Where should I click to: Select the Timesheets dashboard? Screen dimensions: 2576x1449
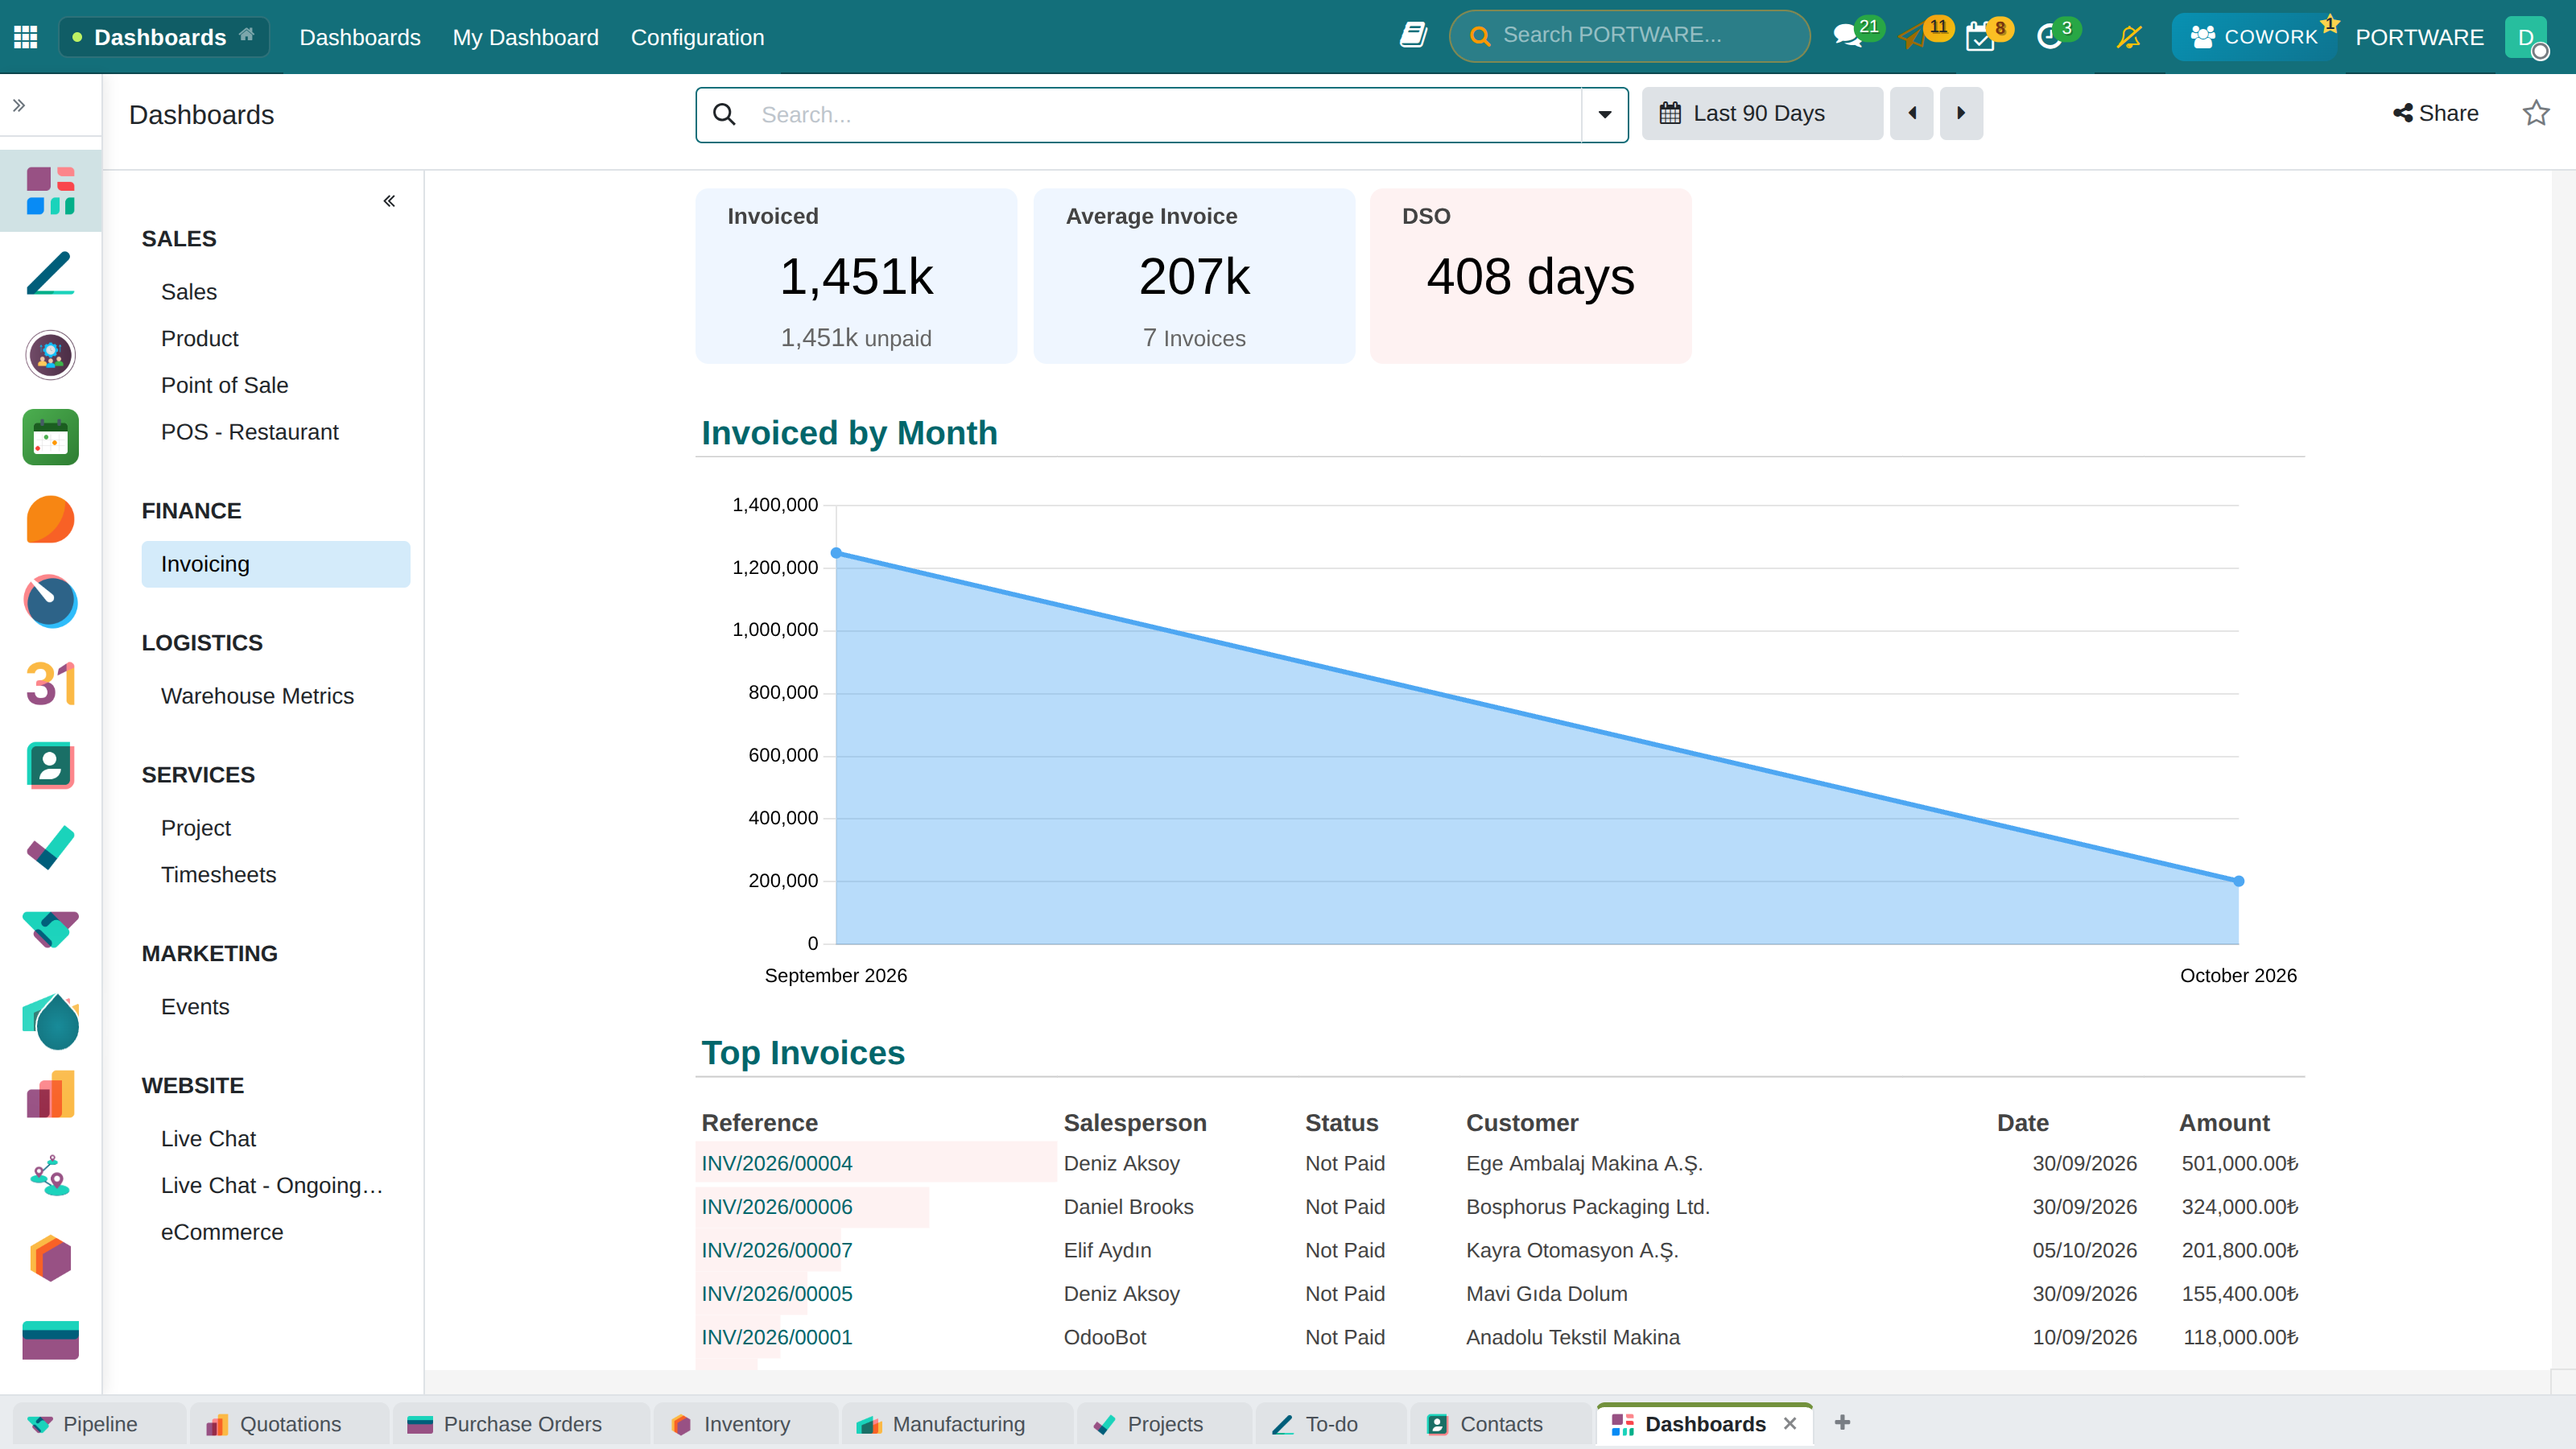click(218, 875)
